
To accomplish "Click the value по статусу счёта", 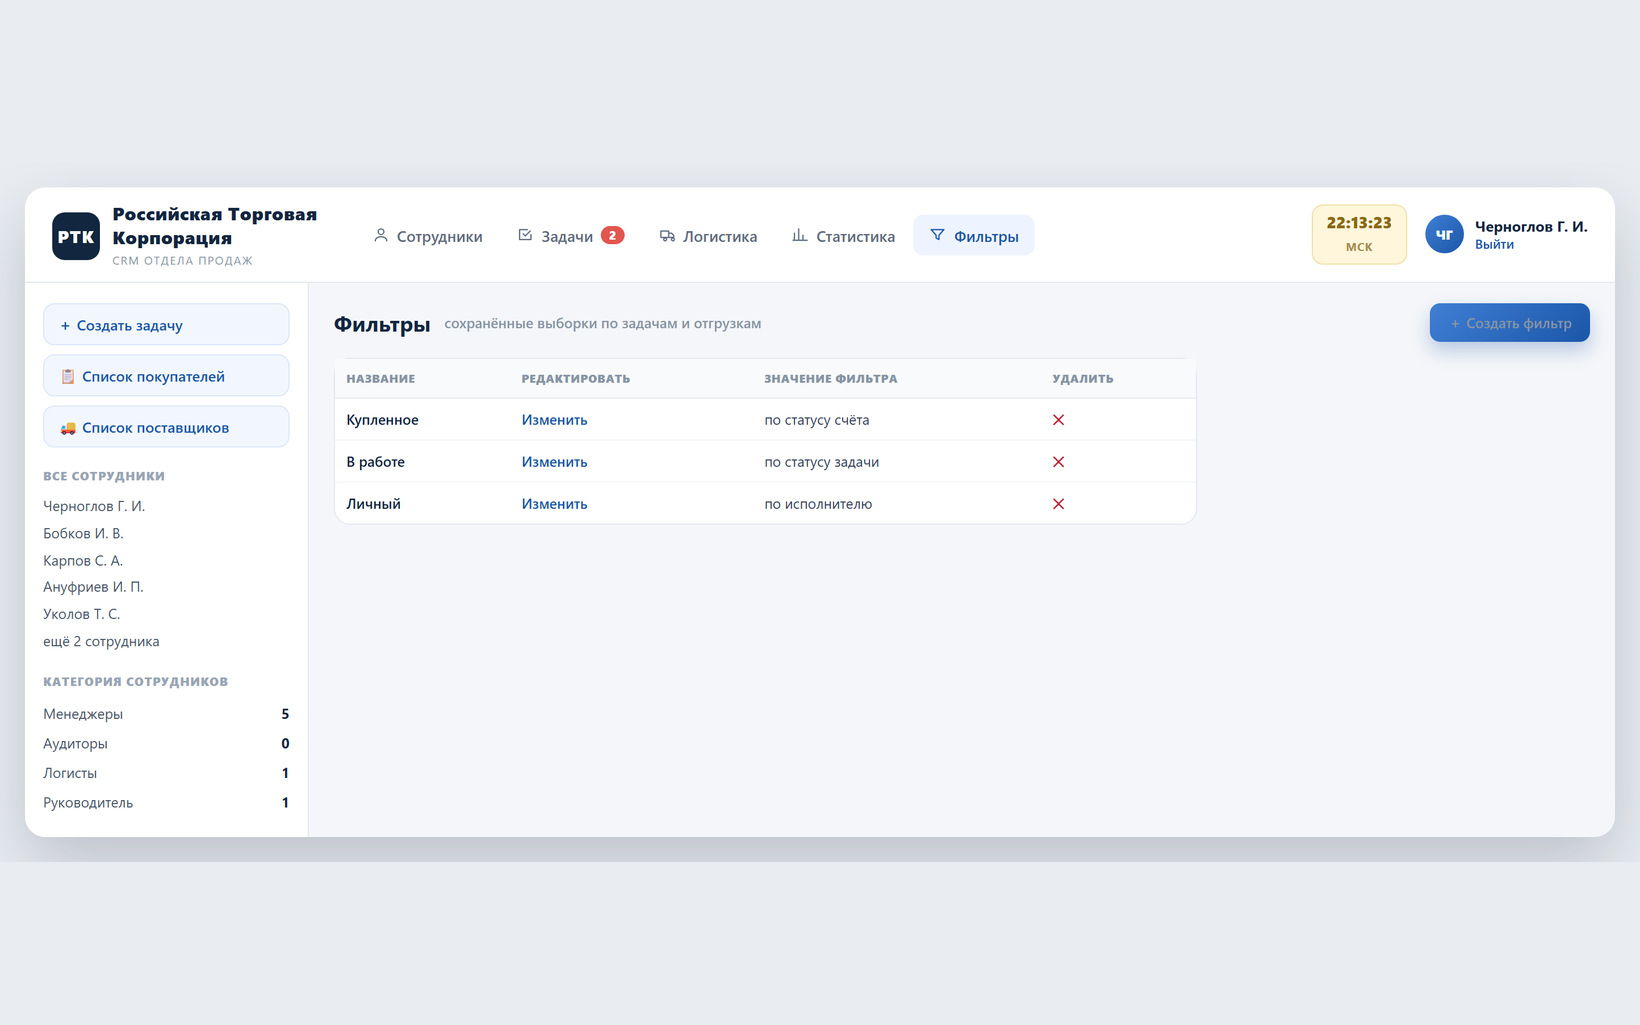I will 817,420.
